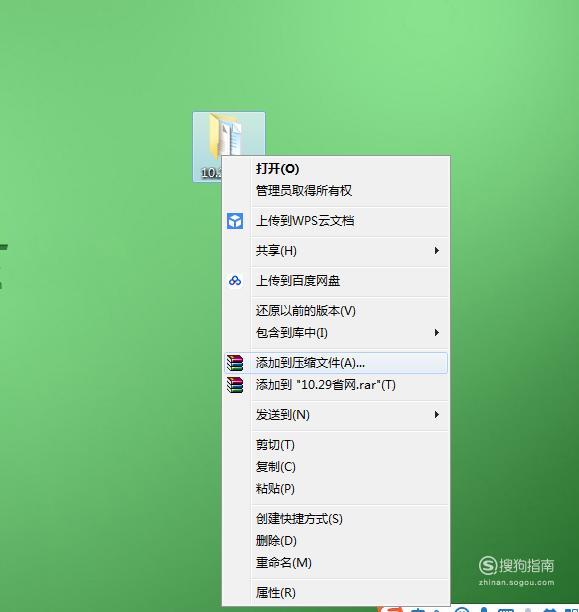The image size is (579, 612).
Task: Choose 剪切(T) from the menu
Action: click(336, 445)
